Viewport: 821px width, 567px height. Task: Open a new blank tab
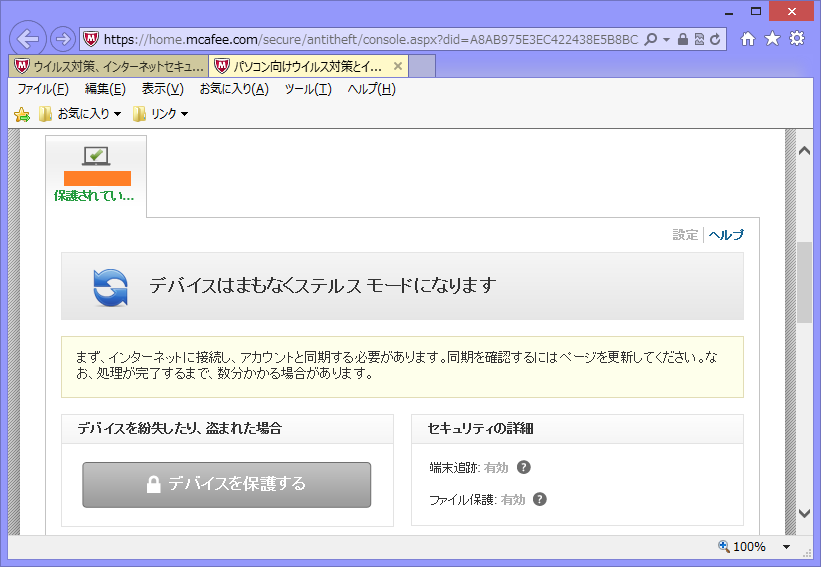(x=422, y=66)
